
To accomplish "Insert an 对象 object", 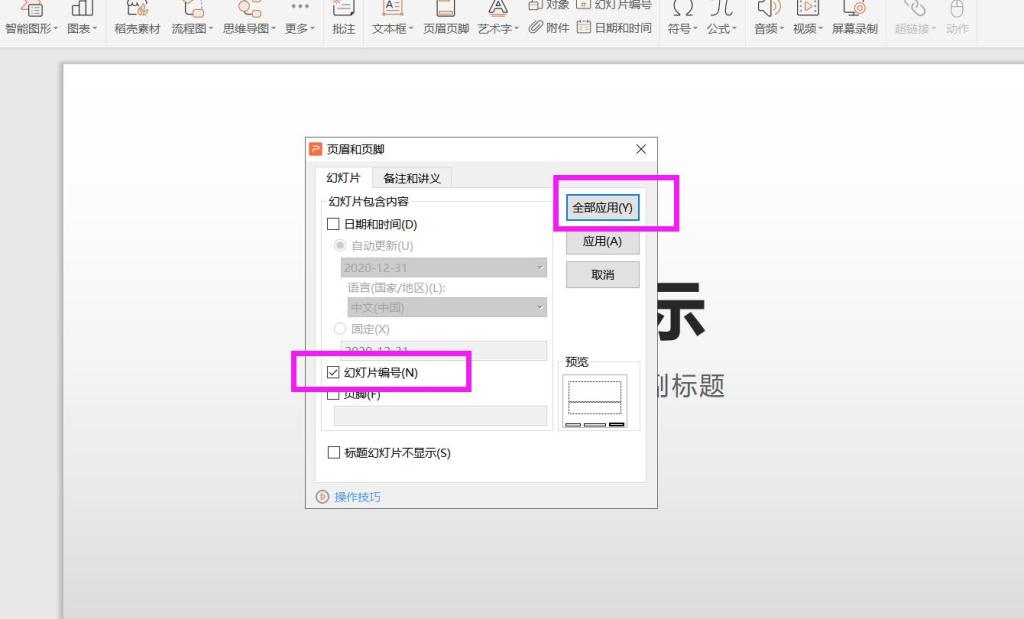I will pyautogui.click(x=549, y=5).
